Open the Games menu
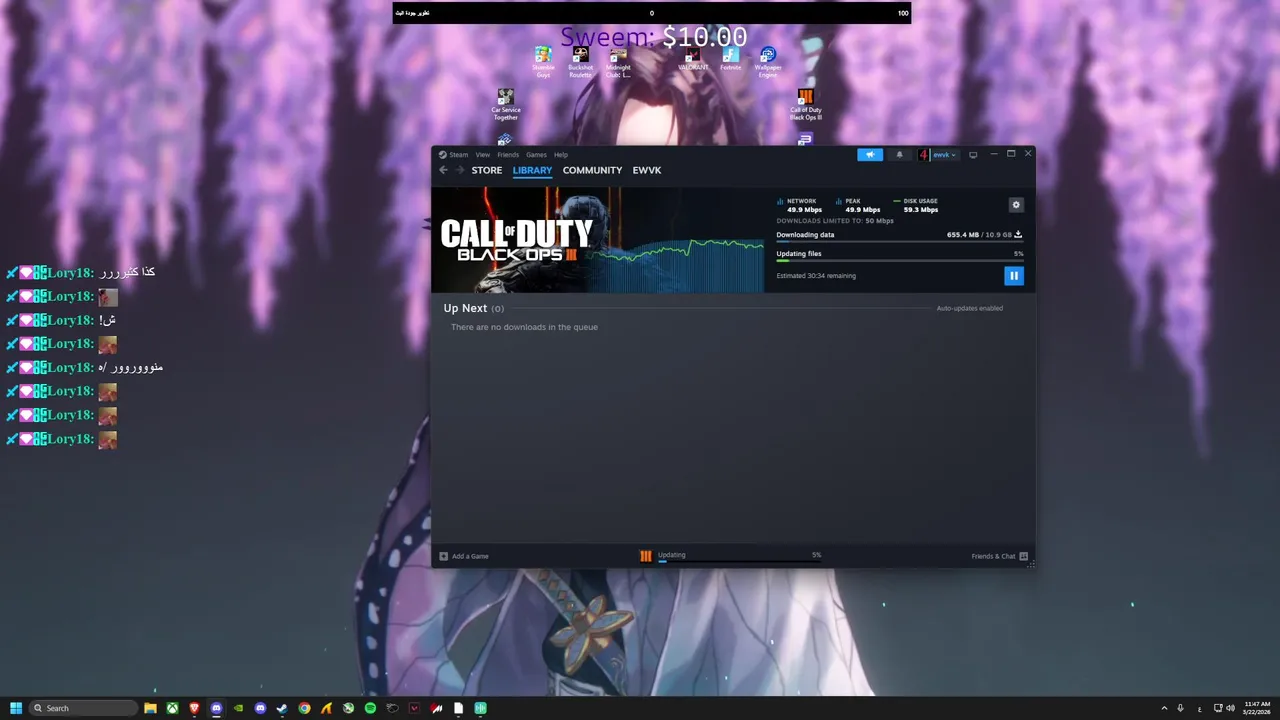 click(536, 155)
